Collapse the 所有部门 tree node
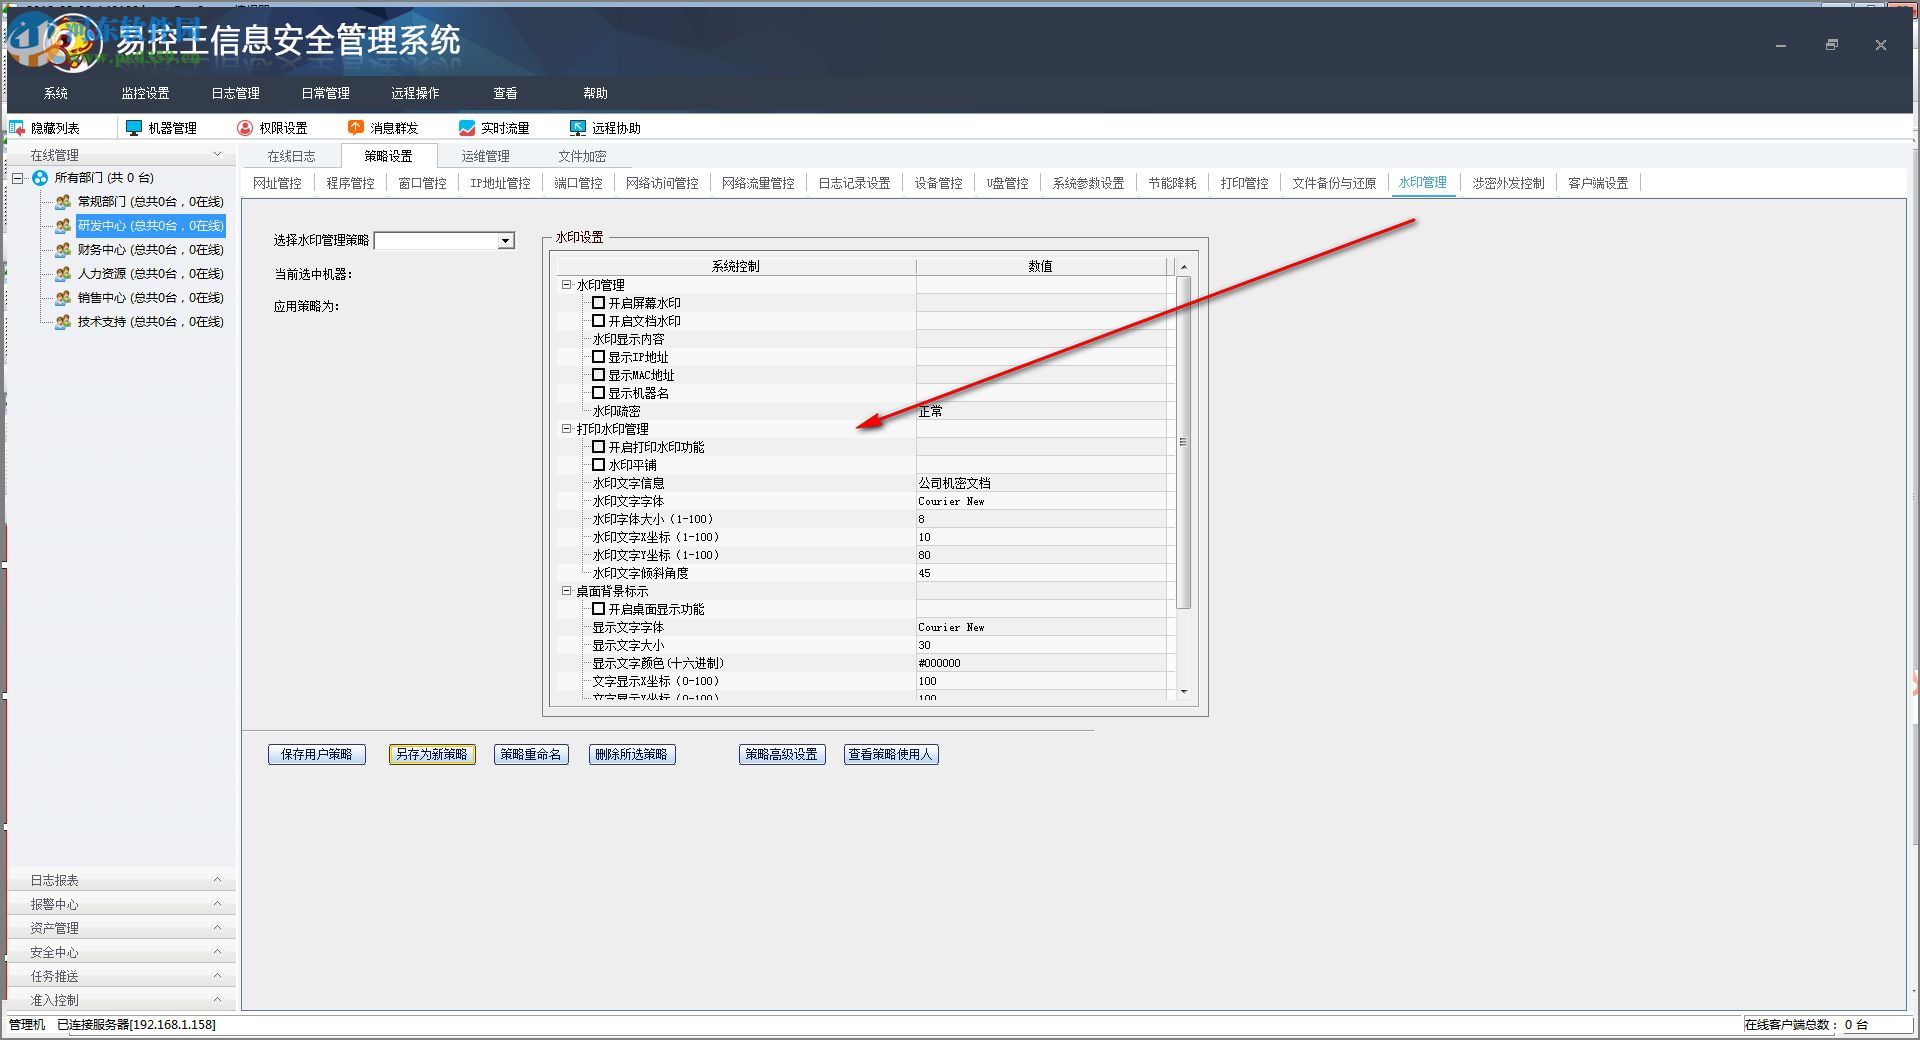The width and height of the screenshot is (1920, 1040). [x=17, y=178]
